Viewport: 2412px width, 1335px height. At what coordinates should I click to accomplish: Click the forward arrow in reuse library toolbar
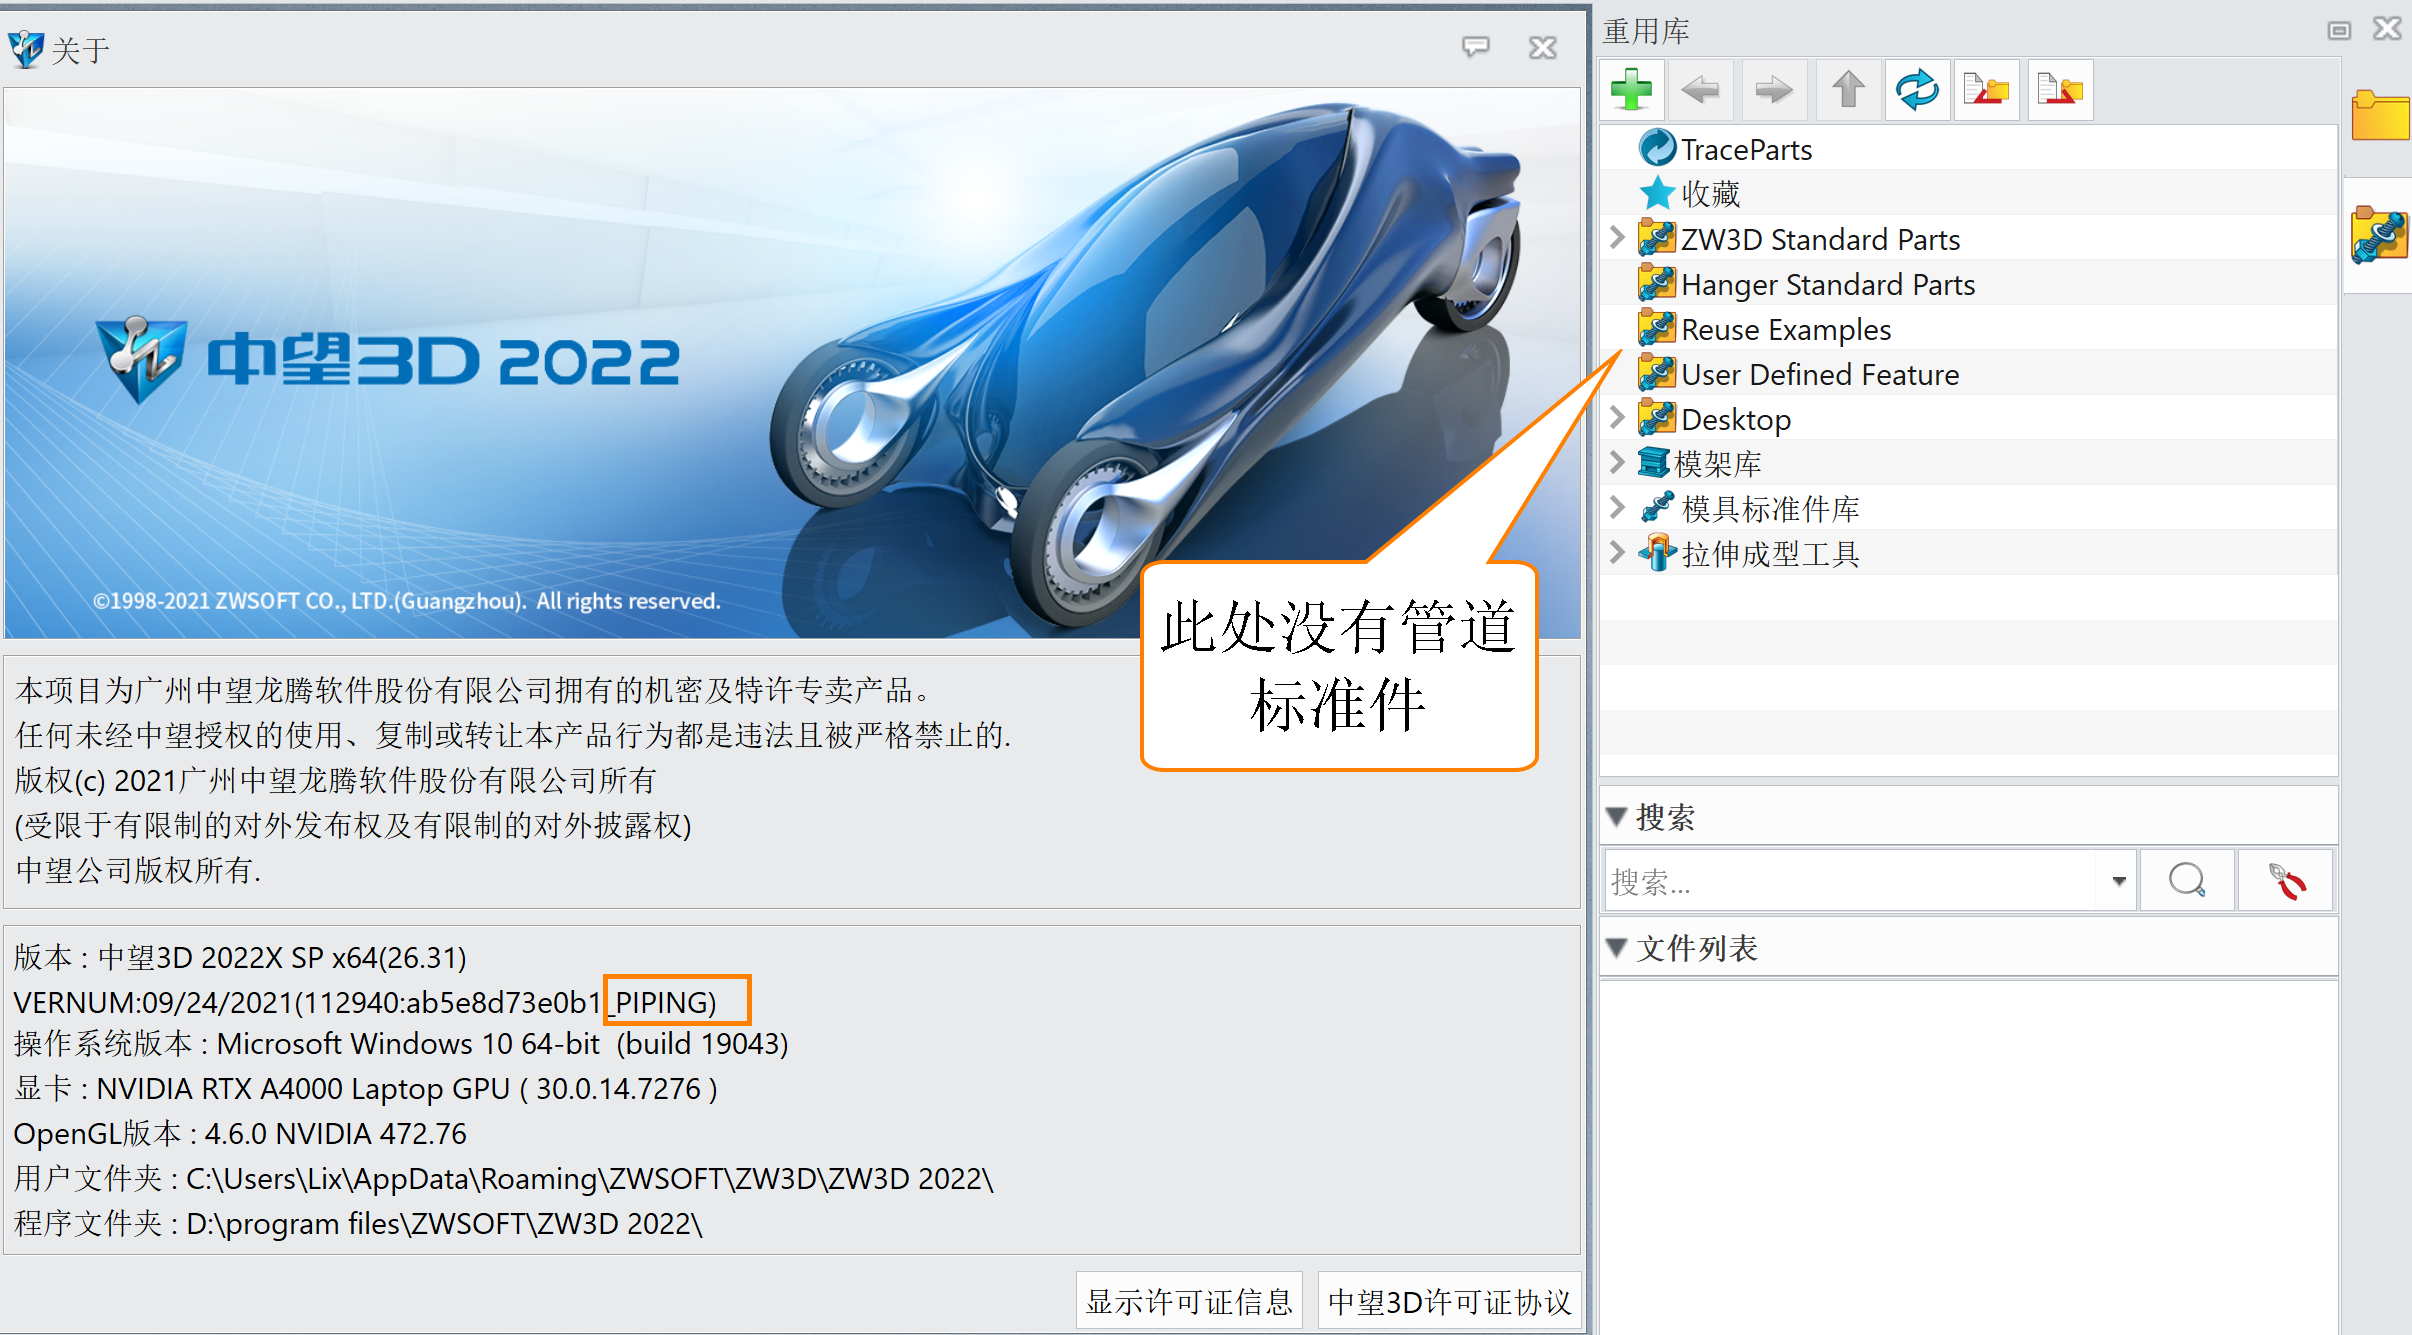(x=1774, y=90)
